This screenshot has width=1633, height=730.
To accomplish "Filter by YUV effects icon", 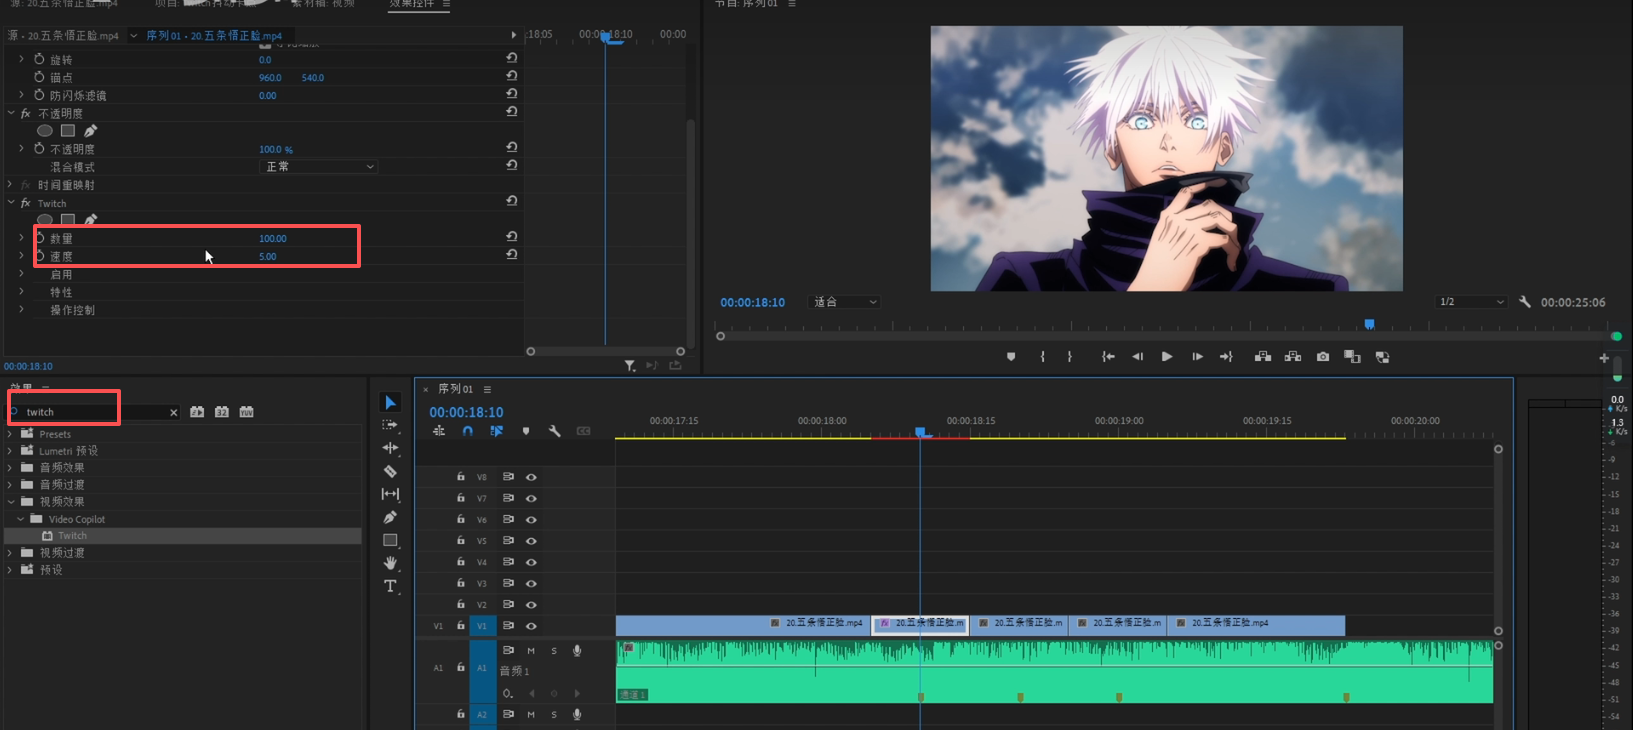I will point(246,412).
